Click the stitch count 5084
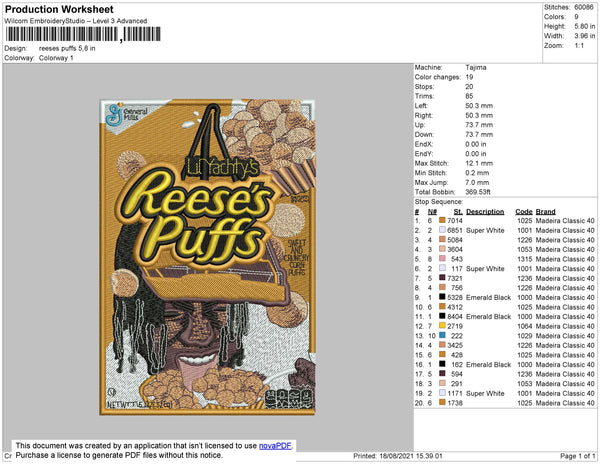The image size is (600, 464). tap(455, 240)
